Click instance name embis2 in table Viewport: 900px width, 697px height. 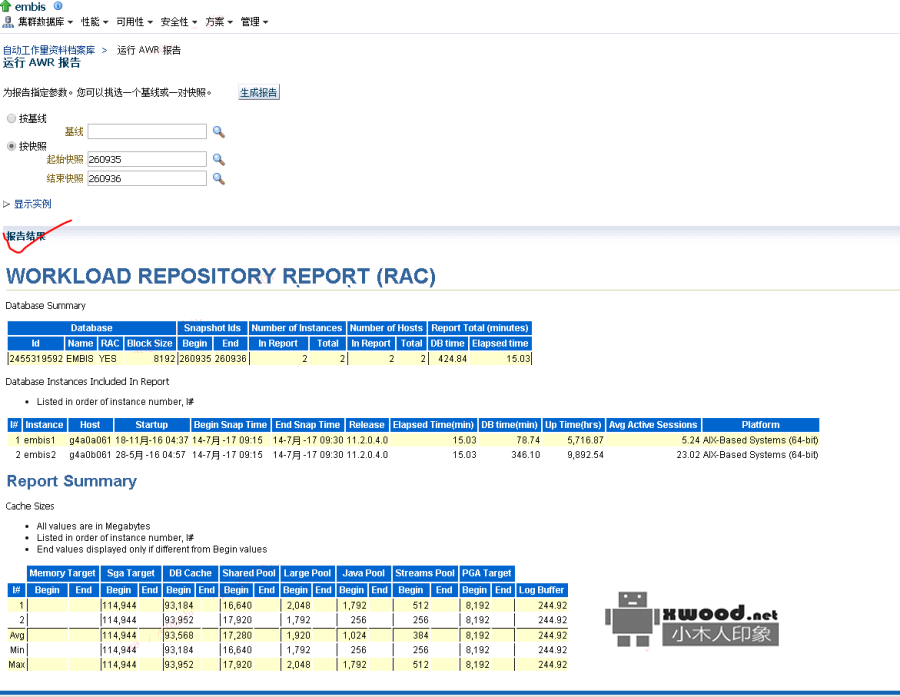click(x=40, y=455)
